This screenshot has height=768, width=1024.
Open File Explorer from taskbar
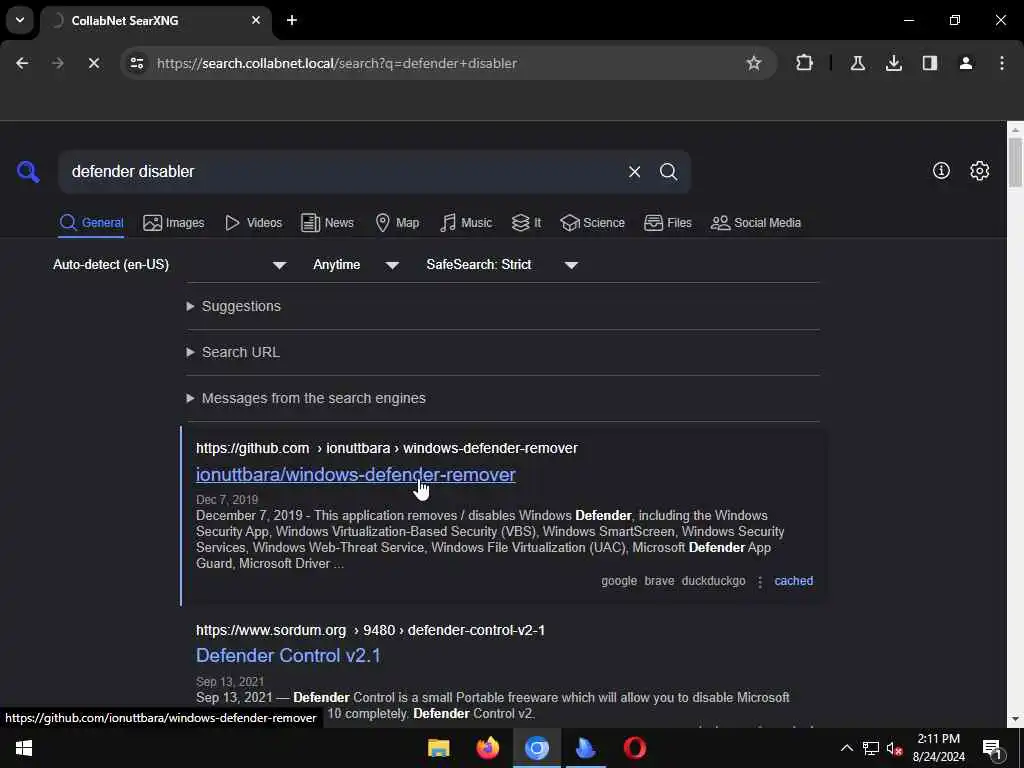(x=438, y=748)
